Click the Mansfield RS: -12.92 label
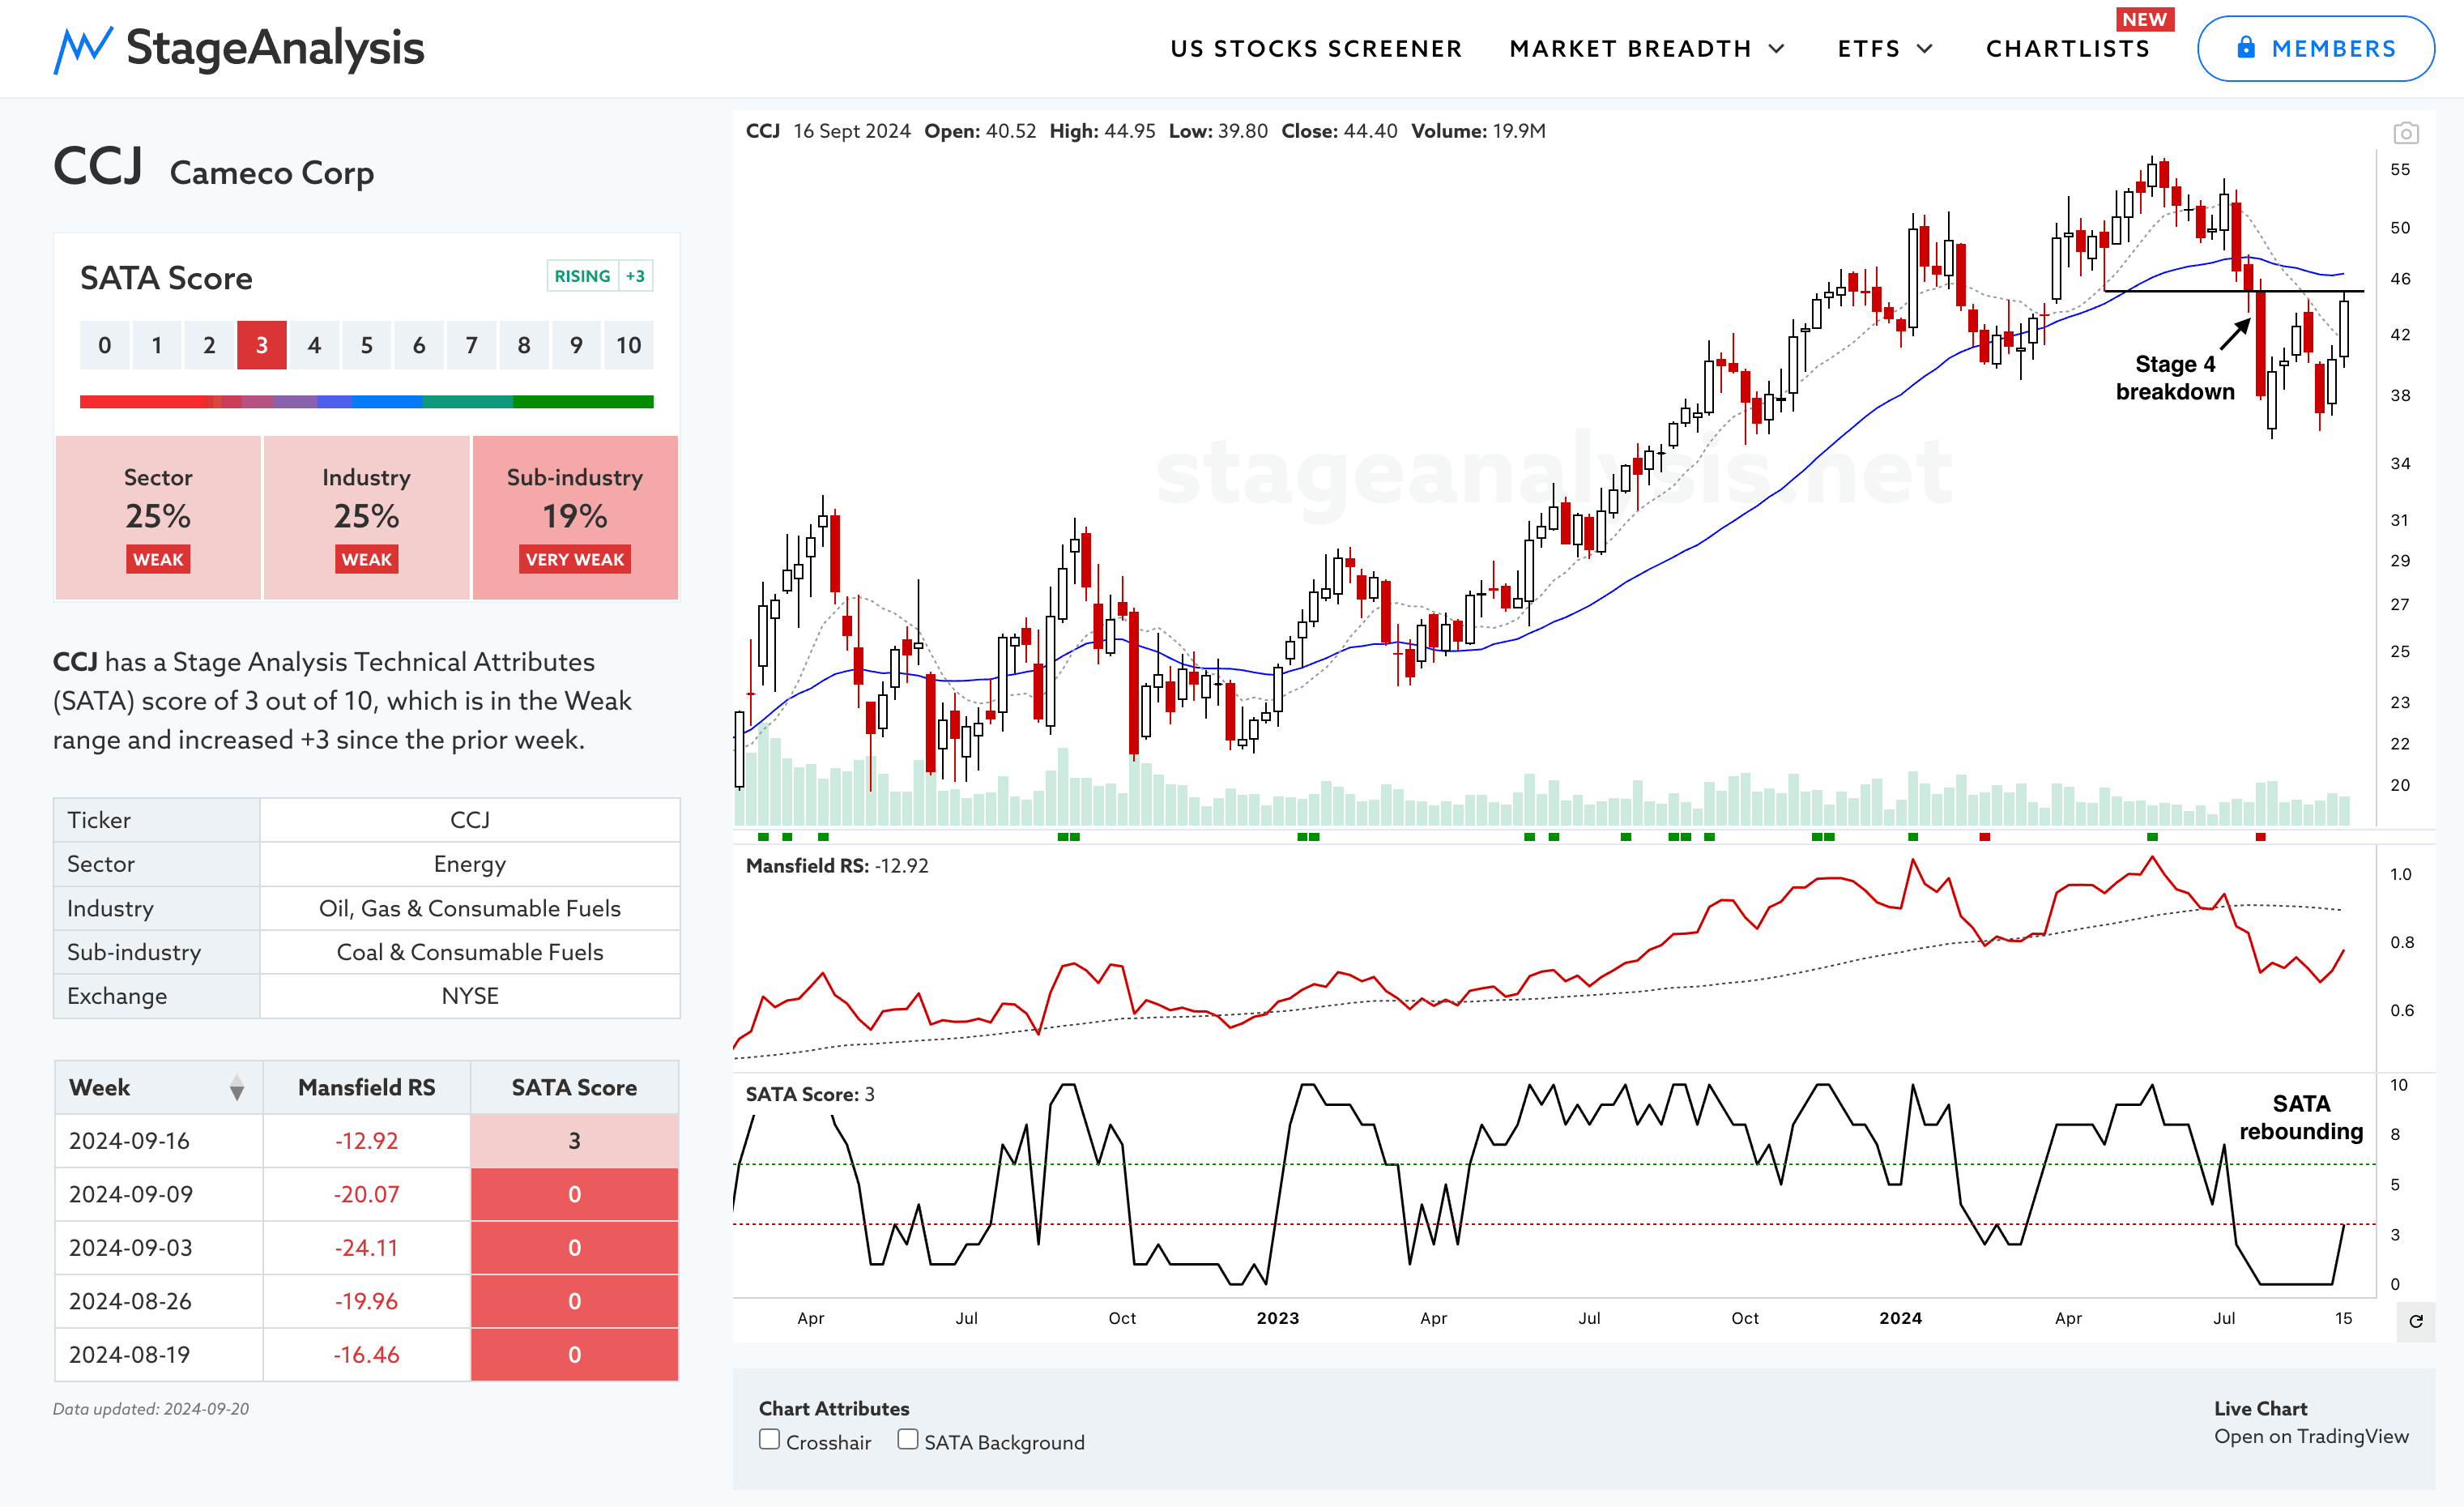The height and width of the screenshot is (1507, 2464). (837, 866)
